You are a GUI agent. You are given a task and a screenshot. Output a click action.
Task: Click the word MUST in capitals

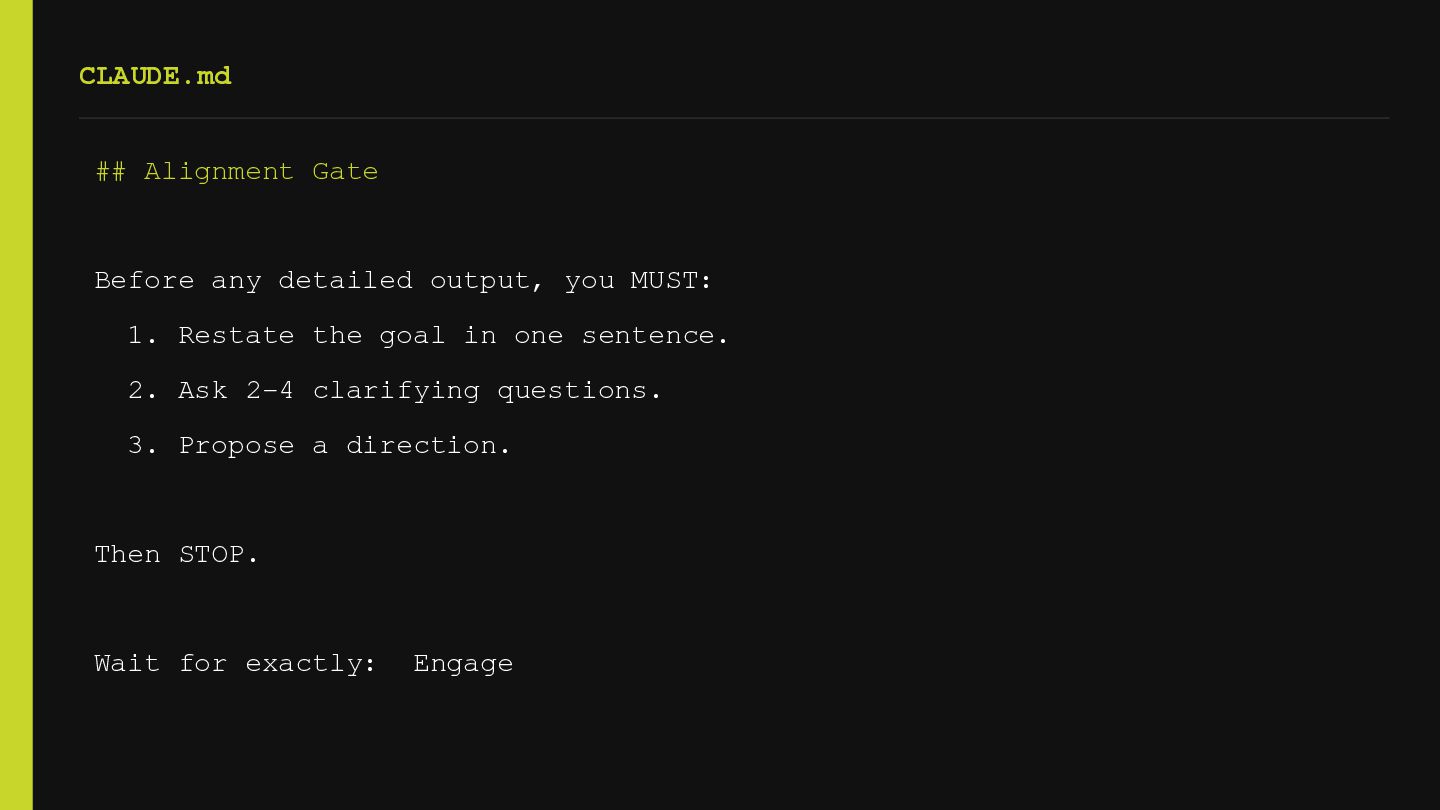pos(664,281)
